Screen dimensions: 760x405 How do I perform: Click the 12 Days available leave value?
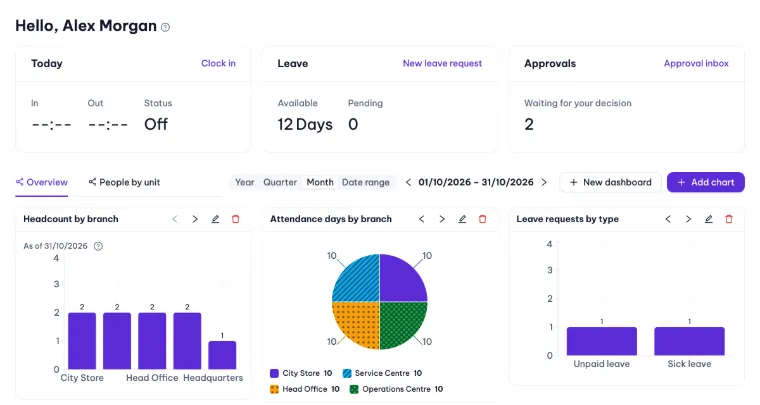click(x=305, y=125)
